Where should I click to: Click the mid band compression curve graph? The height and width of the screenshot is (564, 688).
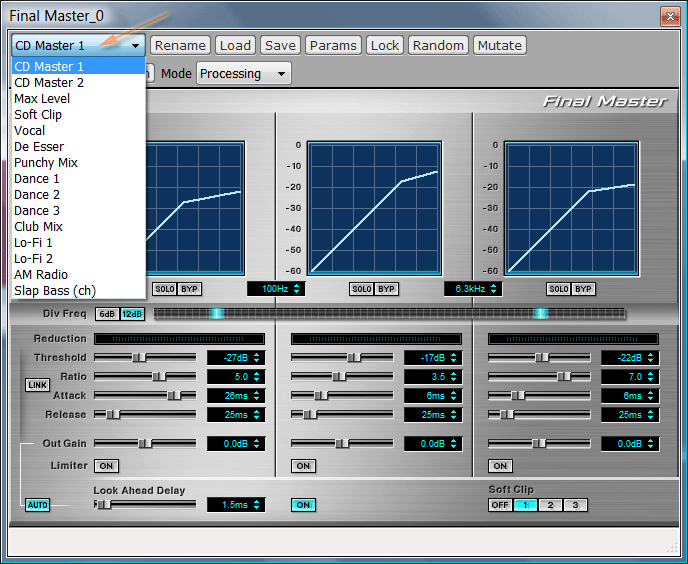pos(374,208)
